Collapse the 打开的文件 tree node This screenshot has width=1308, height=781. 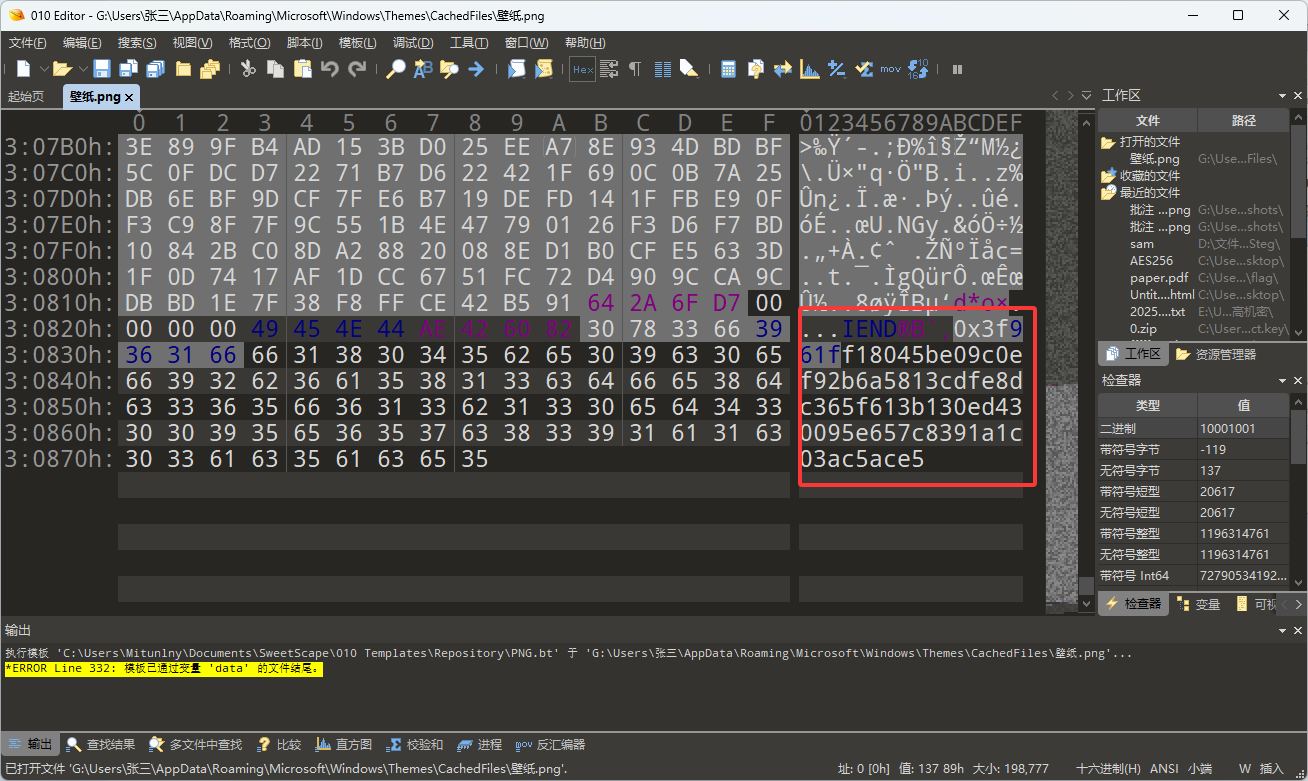click(x=1108, y=142)
